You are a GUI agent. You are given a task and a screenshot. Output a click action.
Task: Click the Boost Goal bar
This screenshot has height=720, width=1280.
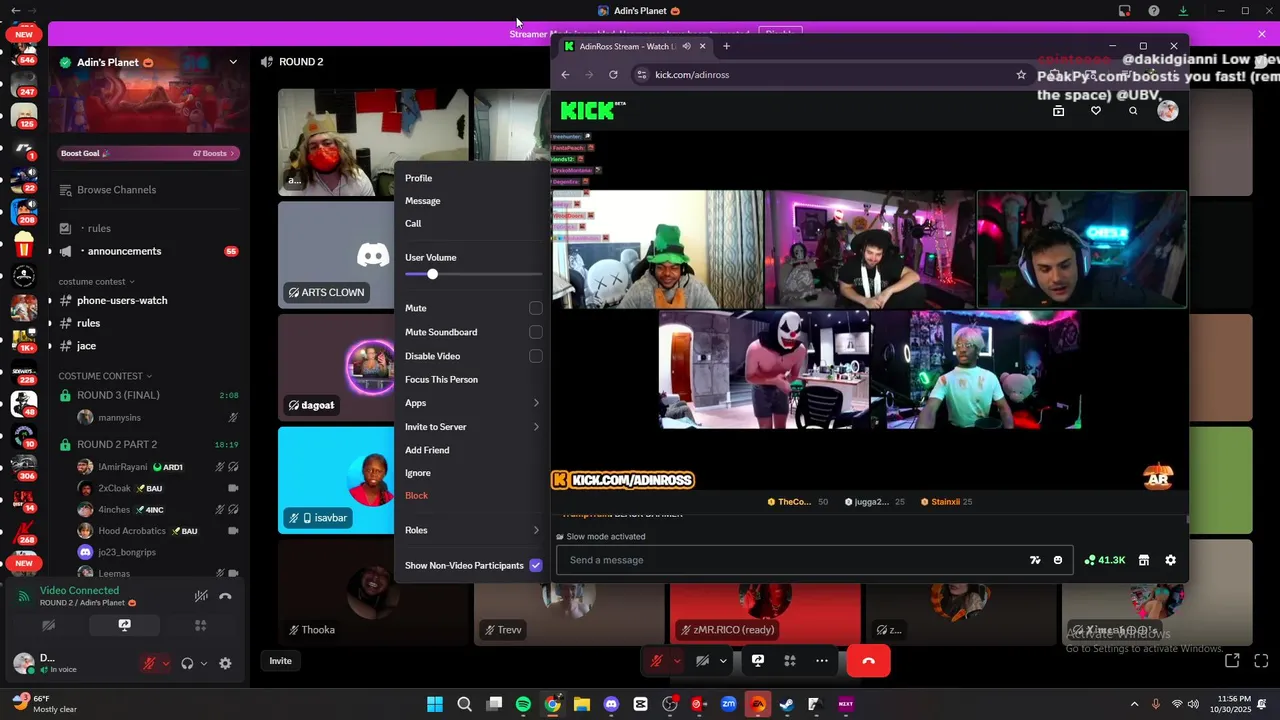tap(148, 153)
